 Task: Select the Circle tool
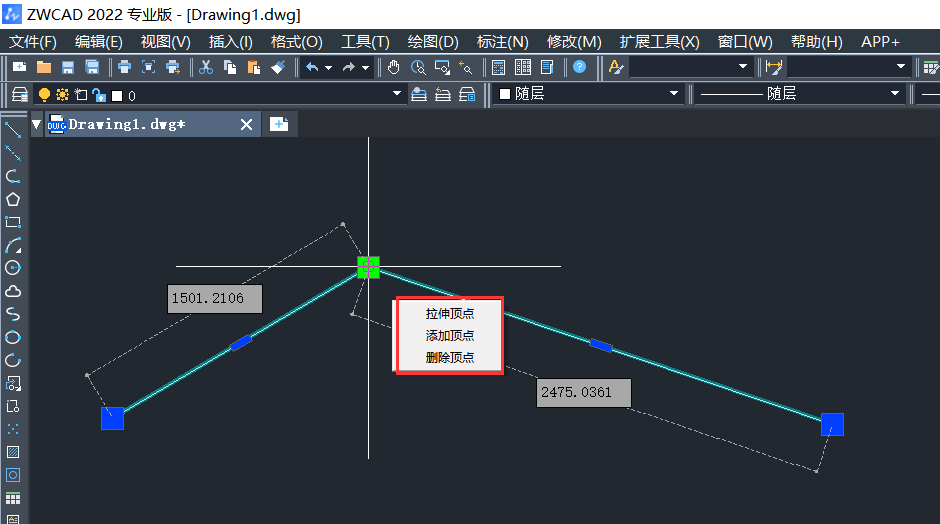[13, 268]
